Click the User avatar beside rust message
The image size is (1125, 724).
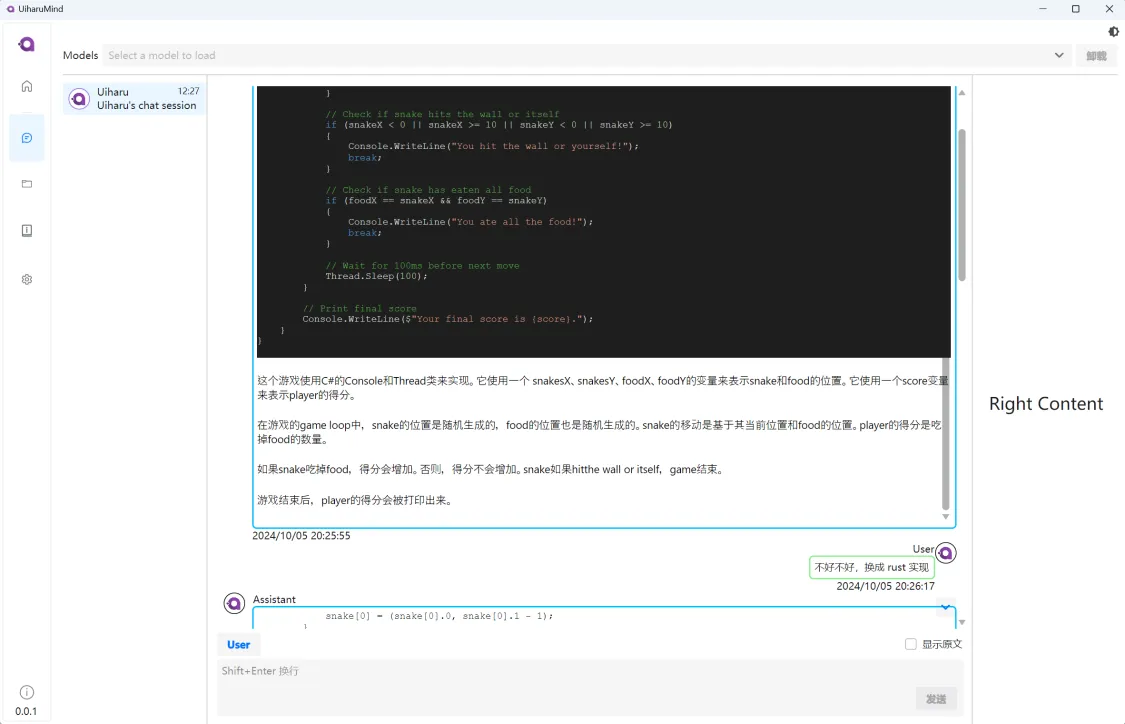click(945, 553)
